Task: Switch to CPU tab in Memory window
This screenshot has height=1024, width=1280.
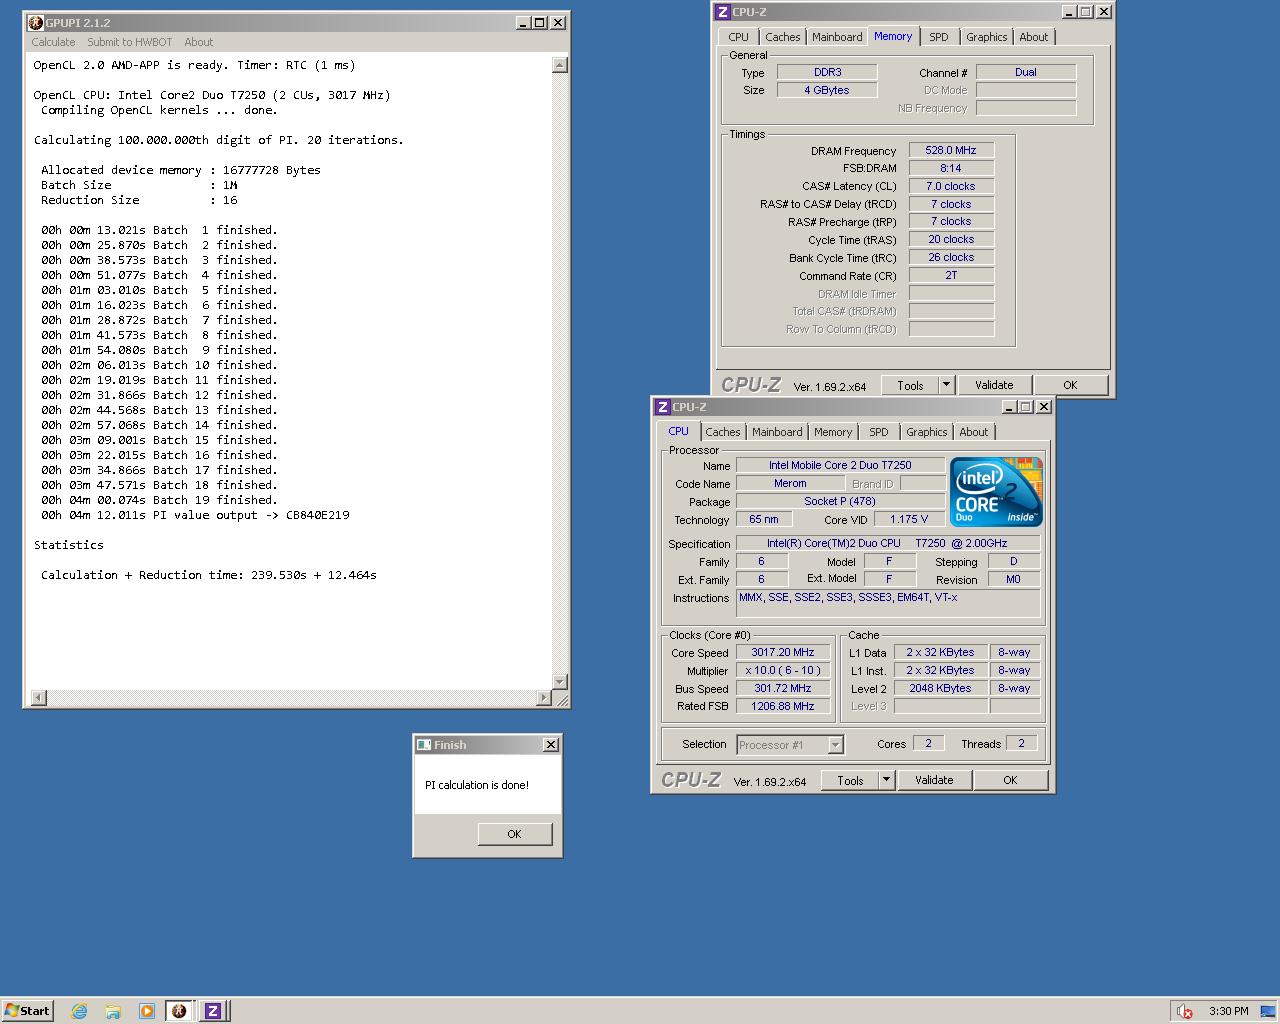Action: 739,37
